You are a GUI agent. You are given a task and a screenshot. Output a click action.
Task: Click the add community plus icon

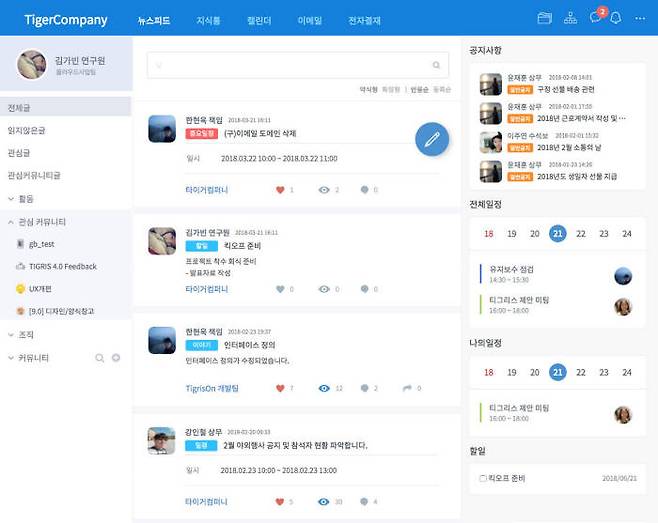116,358
